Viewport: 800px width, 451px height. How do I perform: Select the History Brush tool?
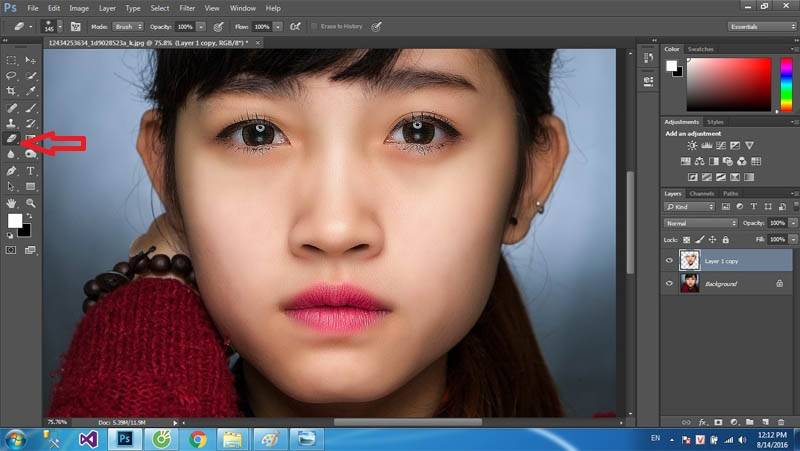(x=31, y=123)
